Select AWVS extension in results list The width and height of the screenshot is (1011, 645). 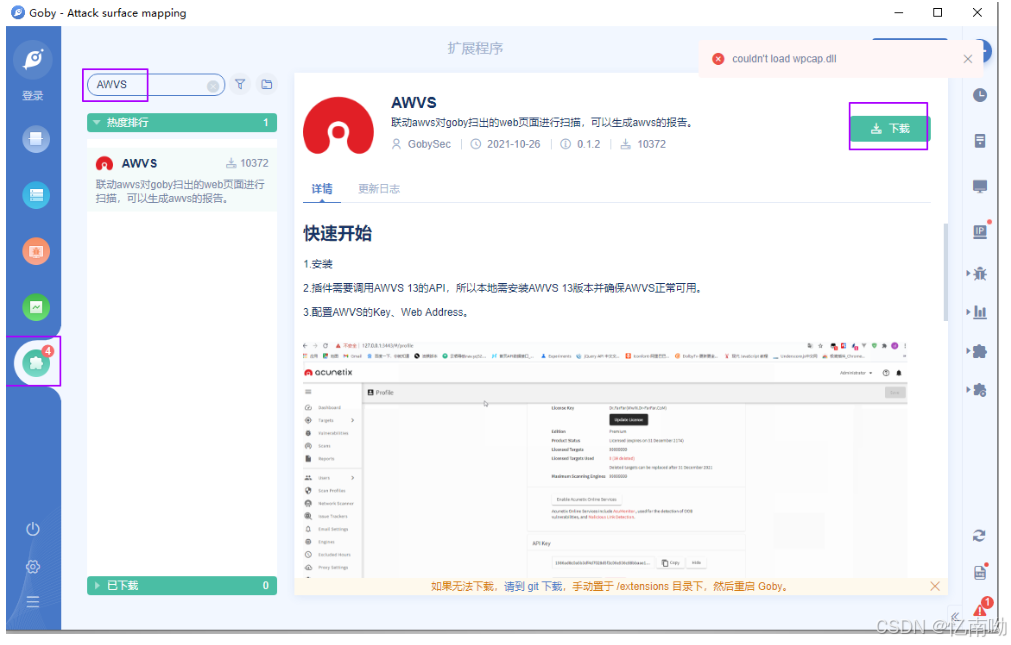pos(182,180)
